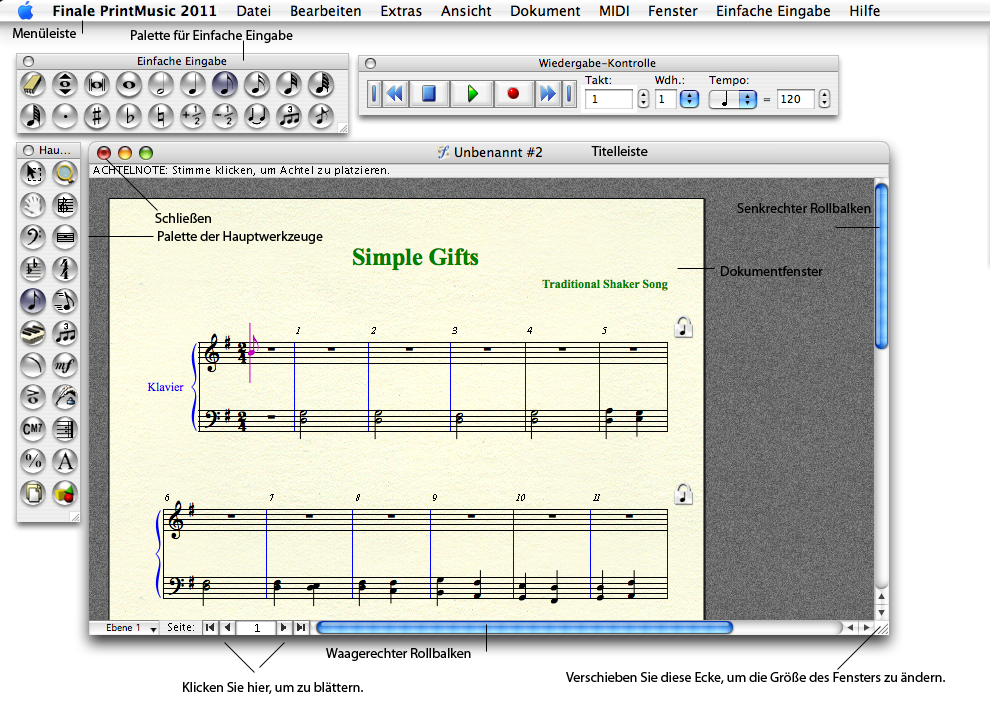Open the Wdh. dropdown in Wiedergabe-Kontrolle
This screenshot has height=716, width=990.
coord(689,99)
